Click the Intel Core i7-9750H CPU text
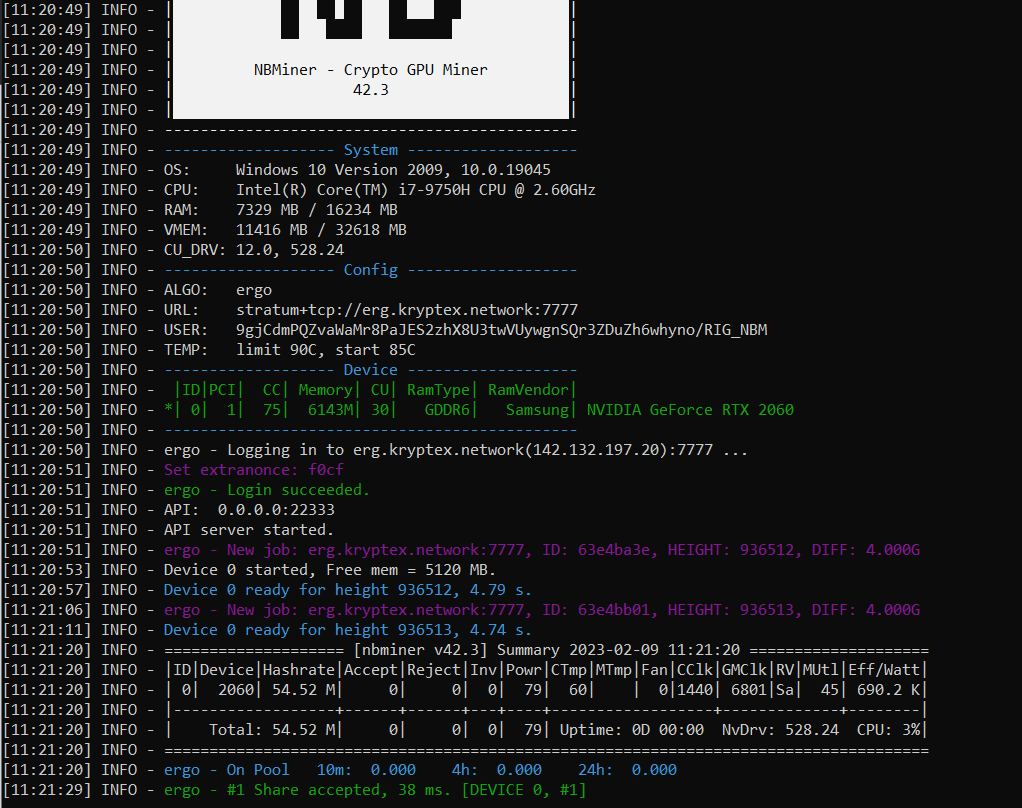The width and height of the screenshot is (1022, 808). [x=415, y=190]
